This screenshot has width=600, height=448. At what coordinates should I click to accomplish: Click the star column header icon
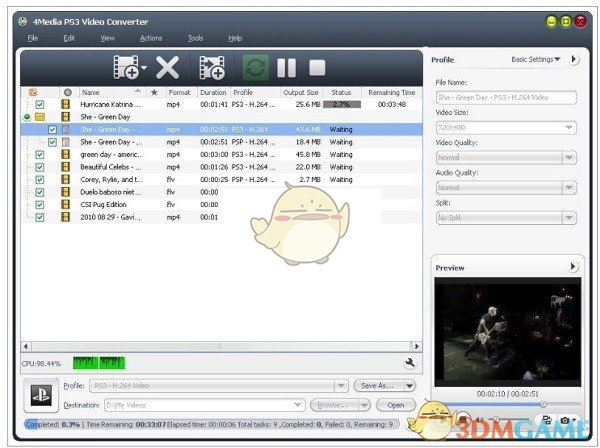[x=154, y=92]
